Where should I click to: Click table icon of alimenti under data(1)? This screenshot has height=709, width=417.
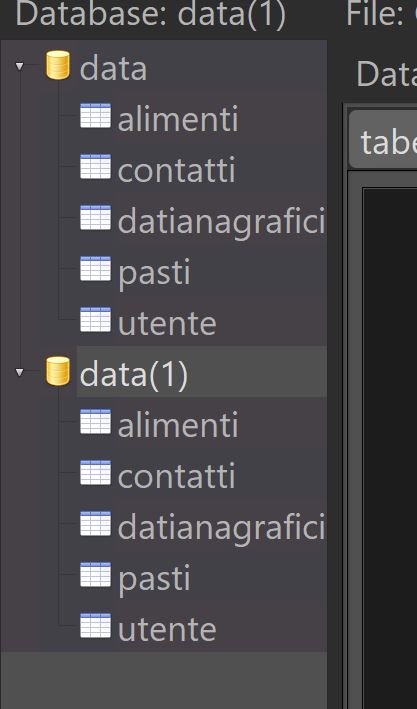click(95, 421)
